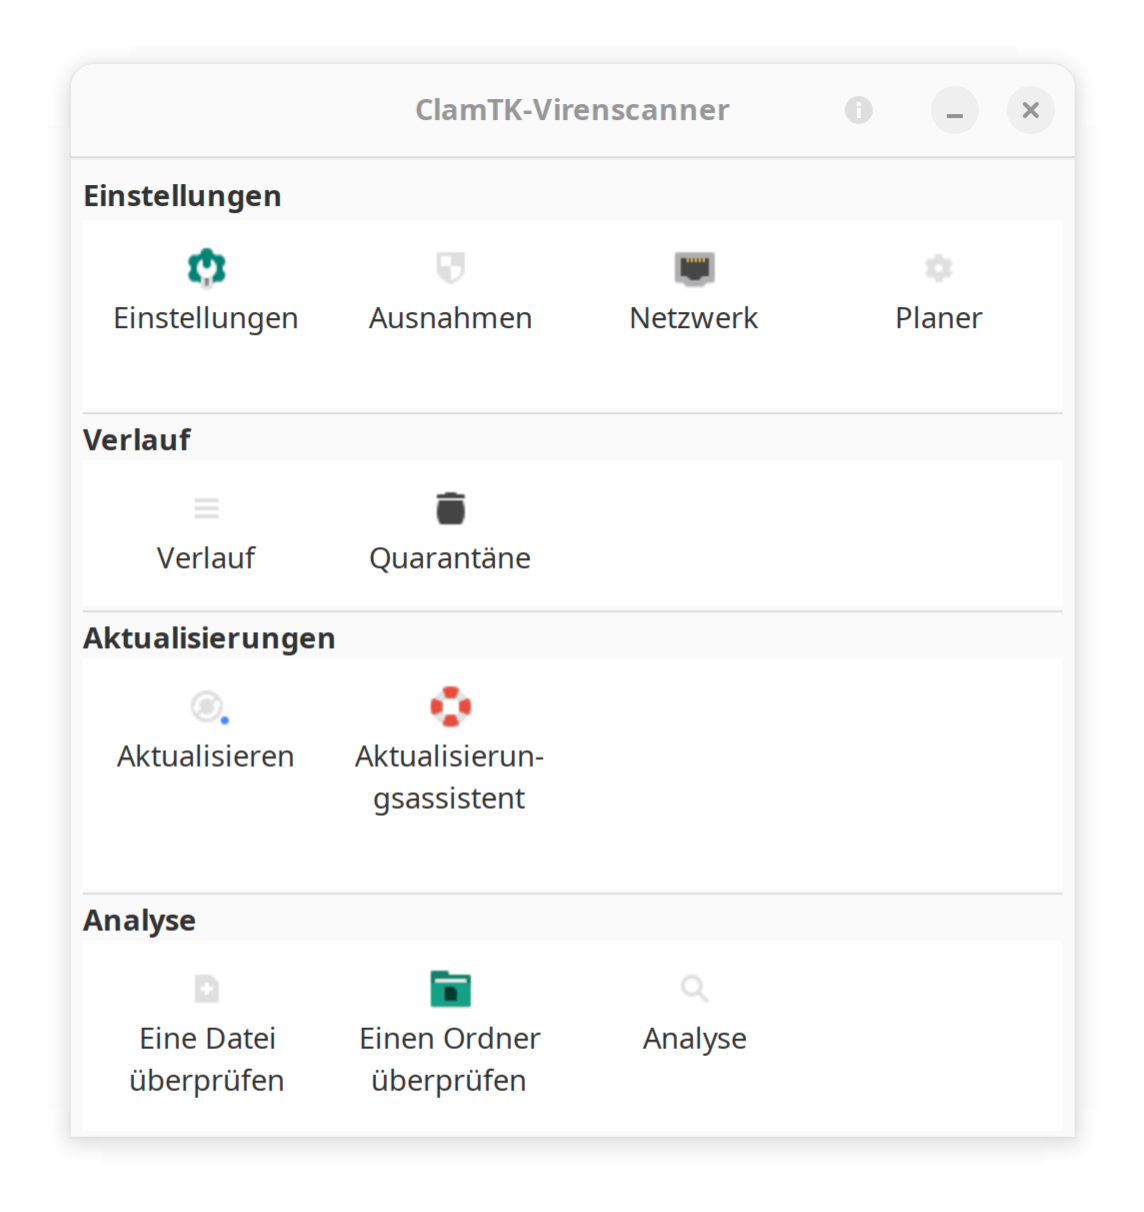The height and width of the screenshot is (1212, 1144).
Task: Click the Ausnahmen shield icon
Action: [x=451, y=267]
